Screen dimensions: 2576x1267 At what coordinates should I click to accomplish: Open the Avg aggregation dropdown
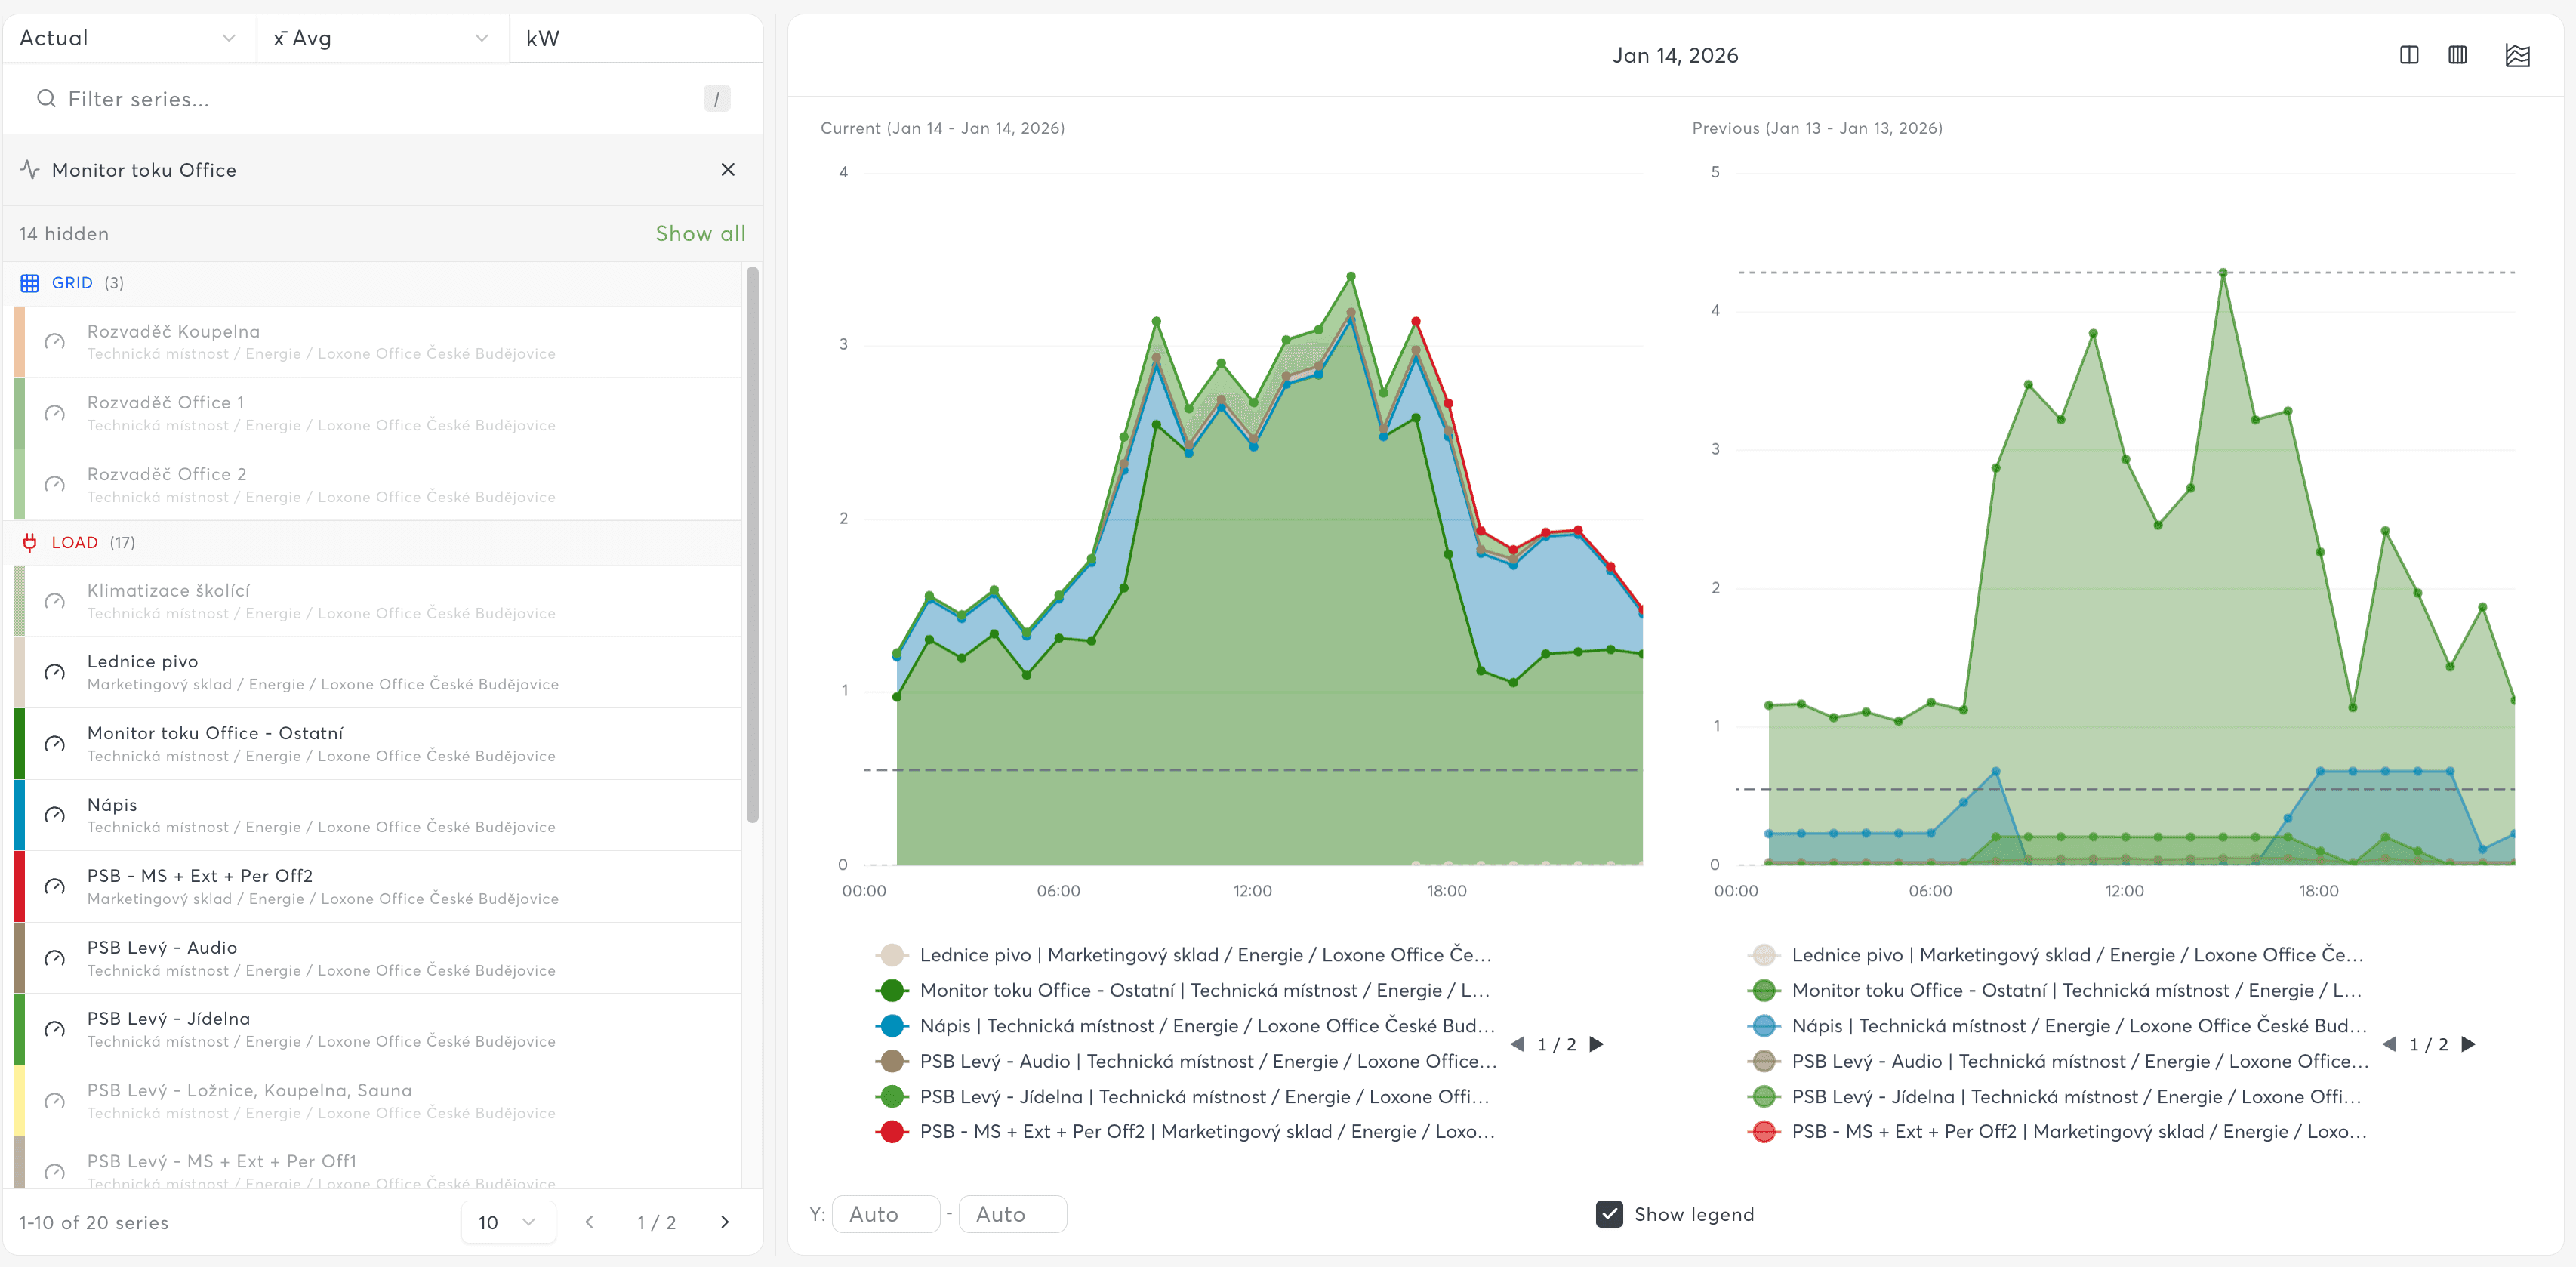coord(382,38)
